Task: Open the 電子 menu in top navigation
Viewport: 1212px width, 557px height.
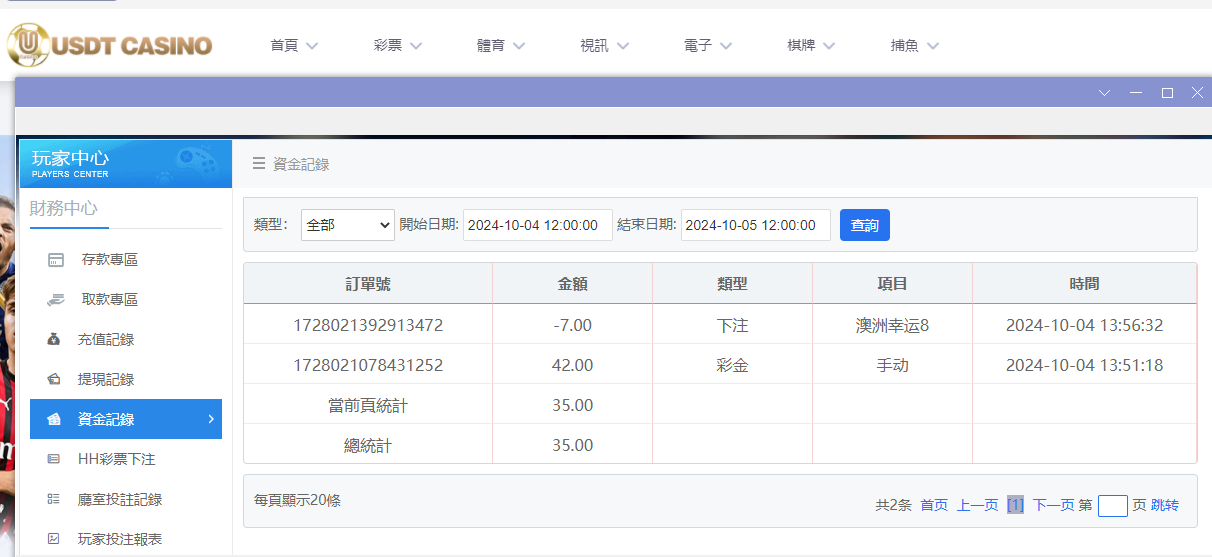Action: pos(707,46)
